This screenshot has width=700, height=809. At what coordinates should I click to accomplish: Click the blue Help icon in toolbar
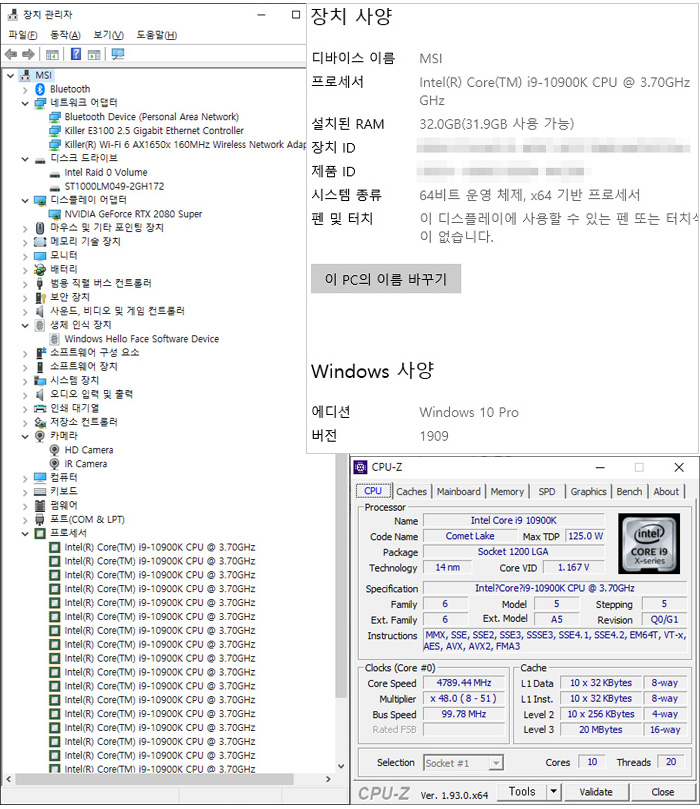coord(75,54)
